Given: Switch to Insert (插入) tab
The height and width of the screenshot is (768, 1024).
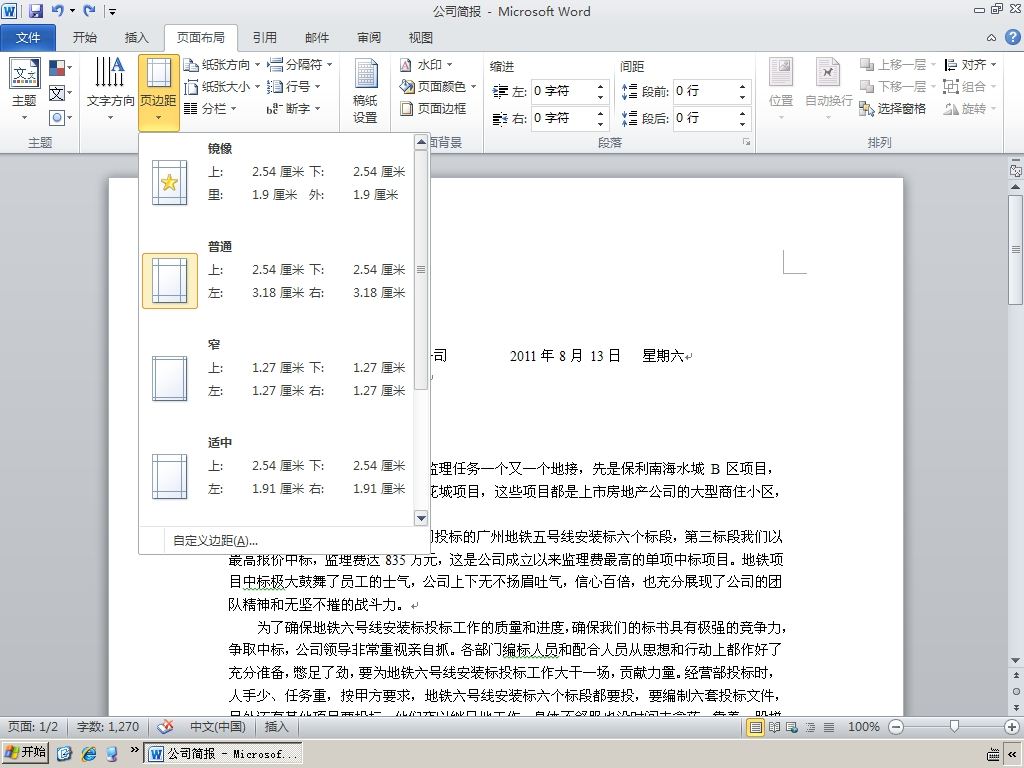Looking at the screenshot, I should 136,38.
